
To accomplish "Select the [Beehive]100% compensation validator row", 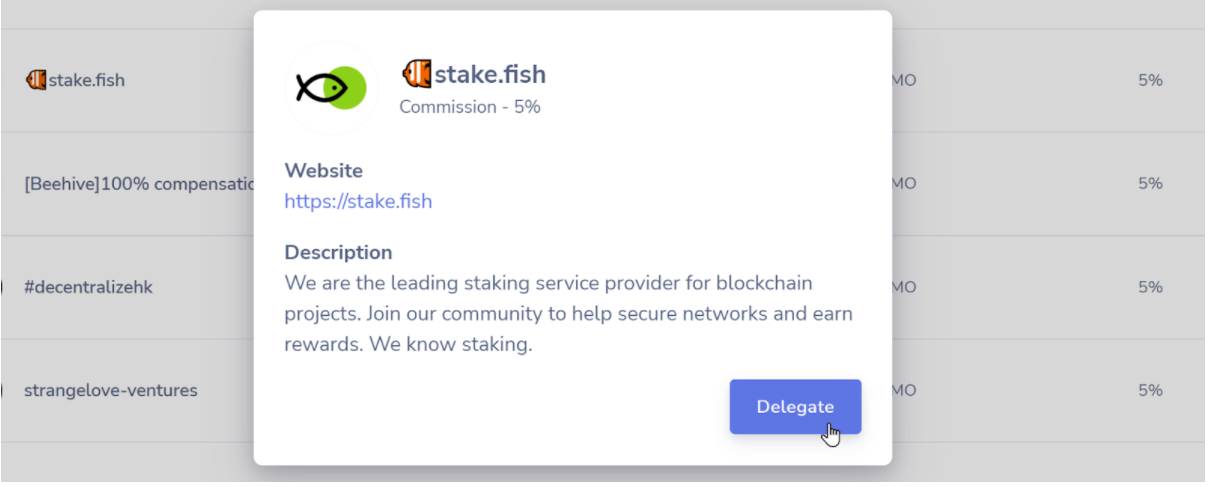I will click(137, 184).
